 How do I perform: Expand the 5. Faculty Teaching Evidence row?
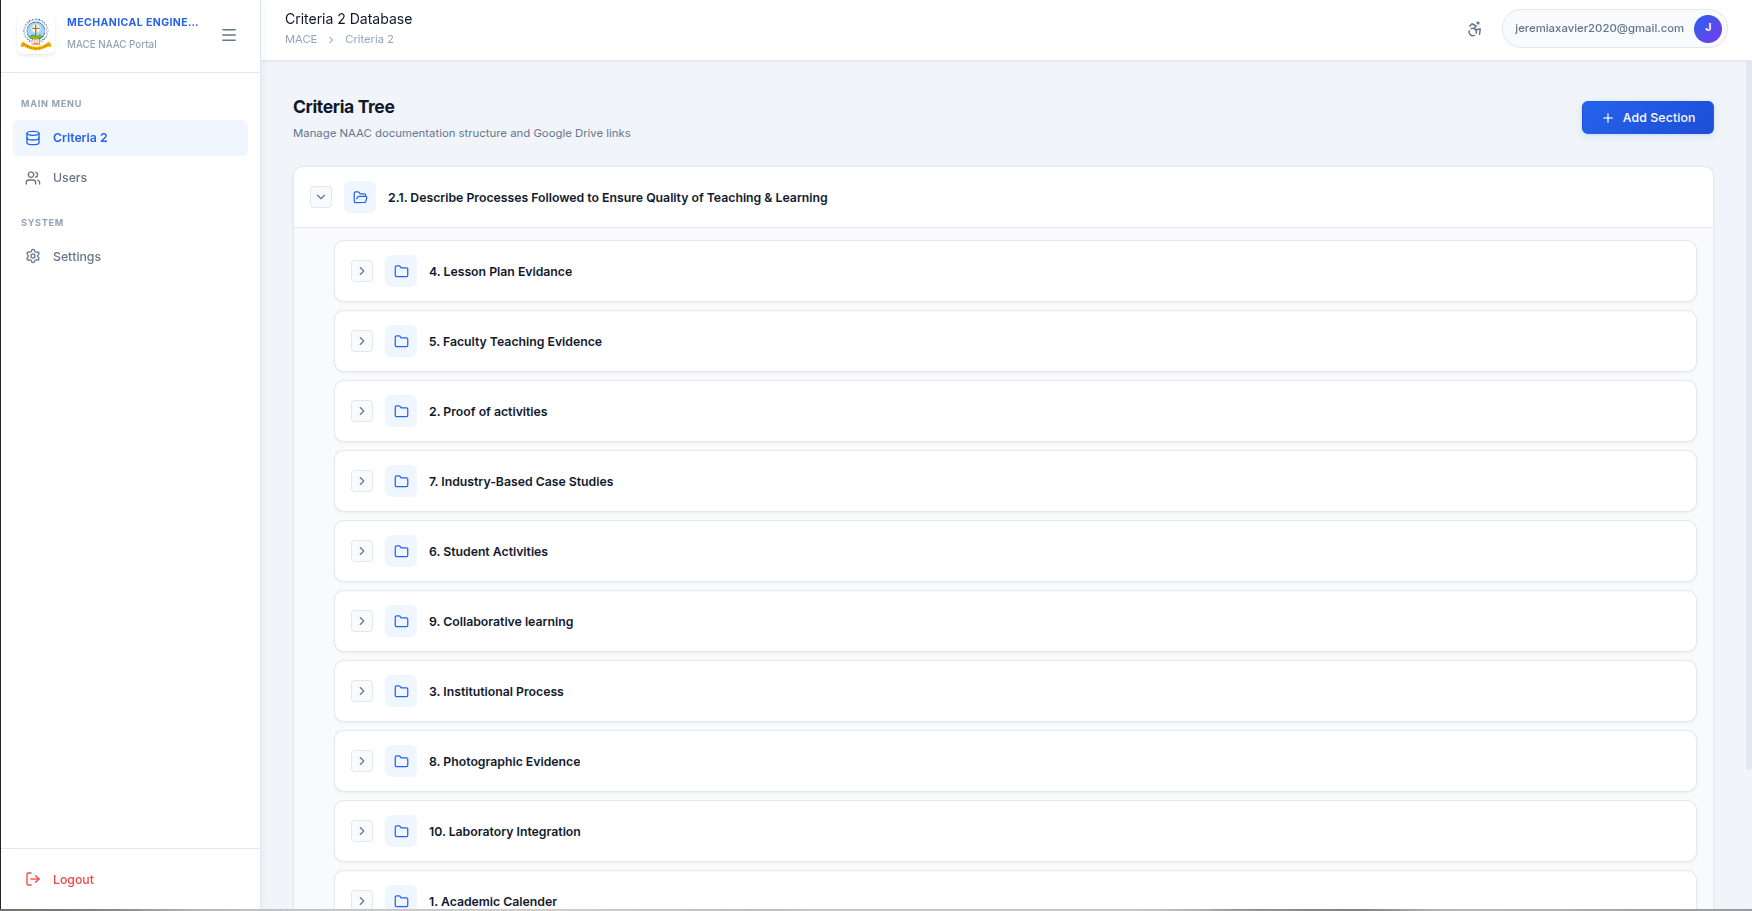click(362, 341)
